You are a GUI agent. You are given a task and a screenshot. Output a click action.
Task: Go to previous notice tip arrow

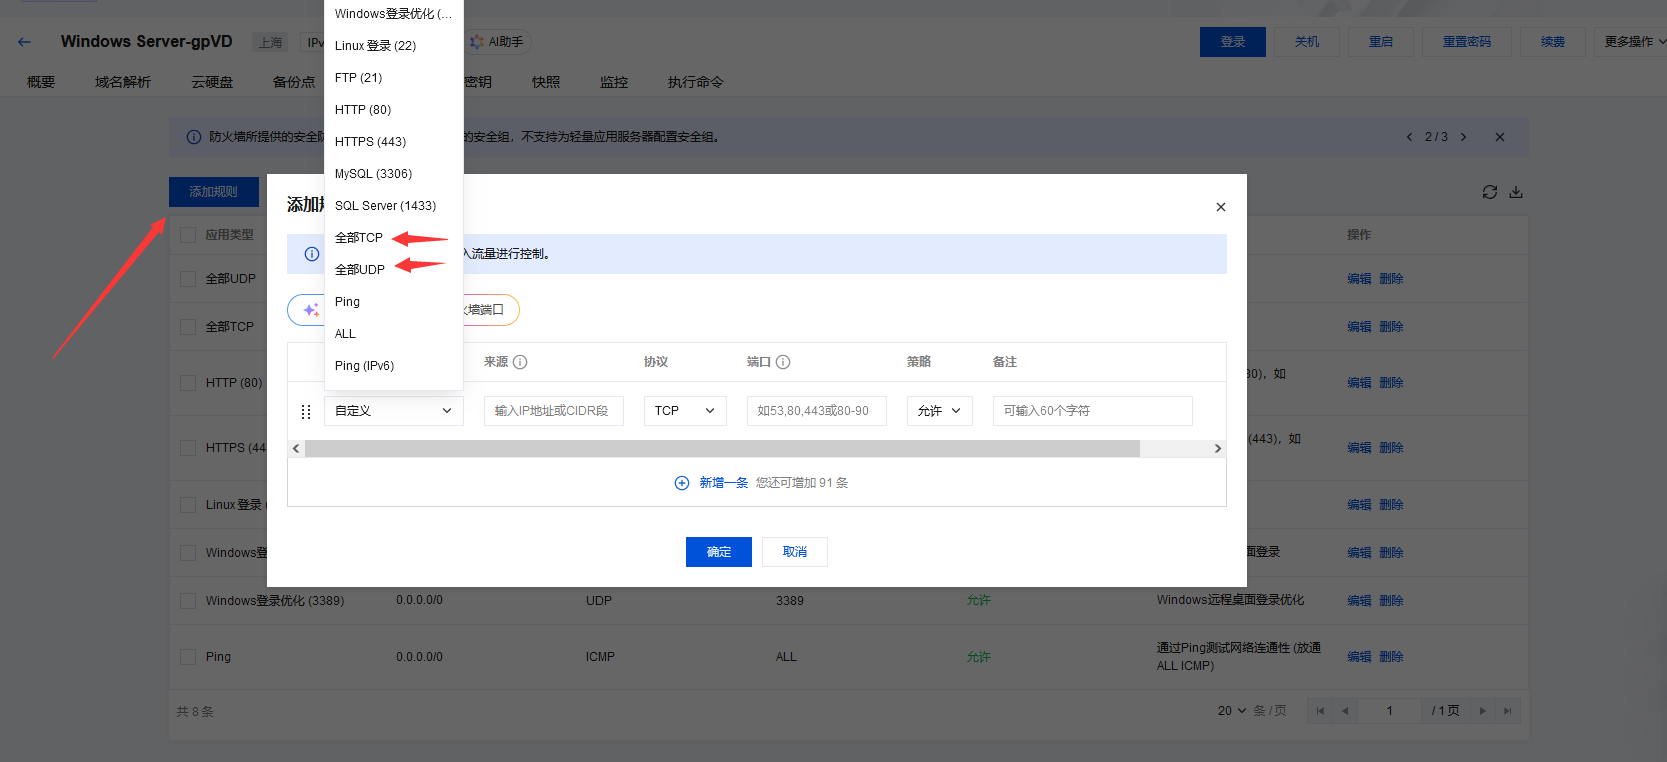(x=1409, y=137)
